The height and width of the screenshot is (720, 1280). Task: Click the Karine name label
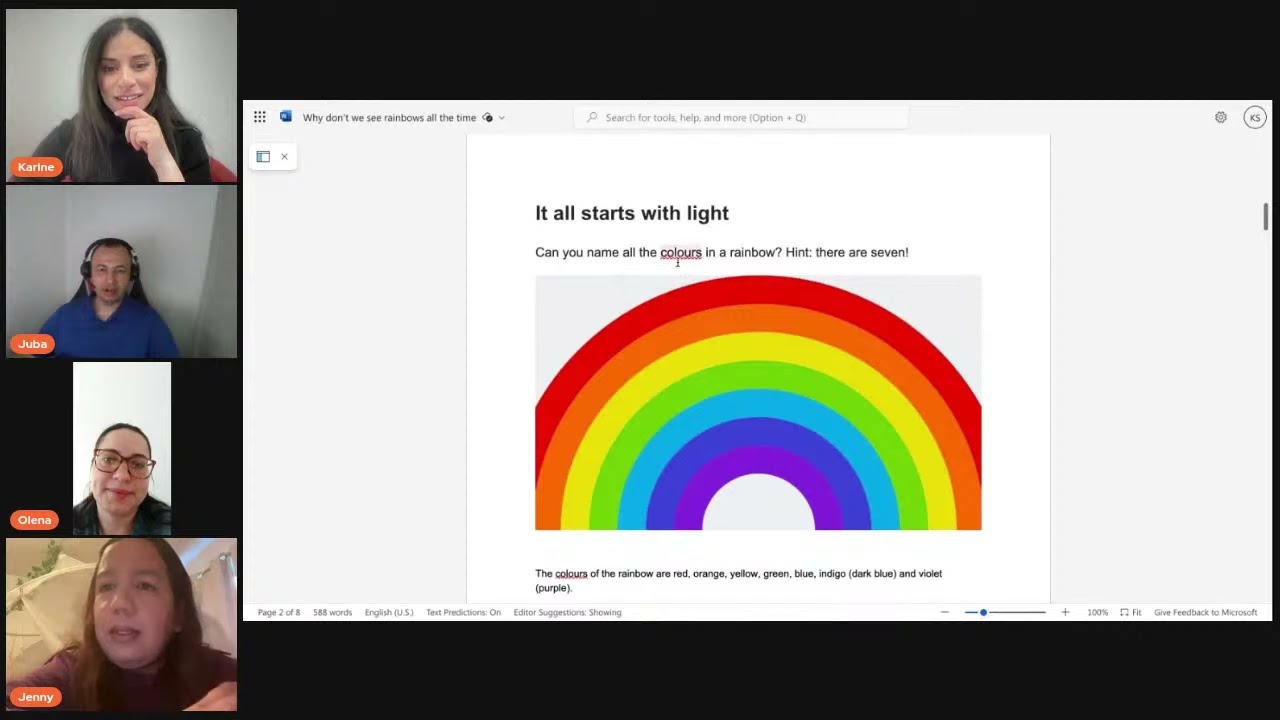pos(36,167)
